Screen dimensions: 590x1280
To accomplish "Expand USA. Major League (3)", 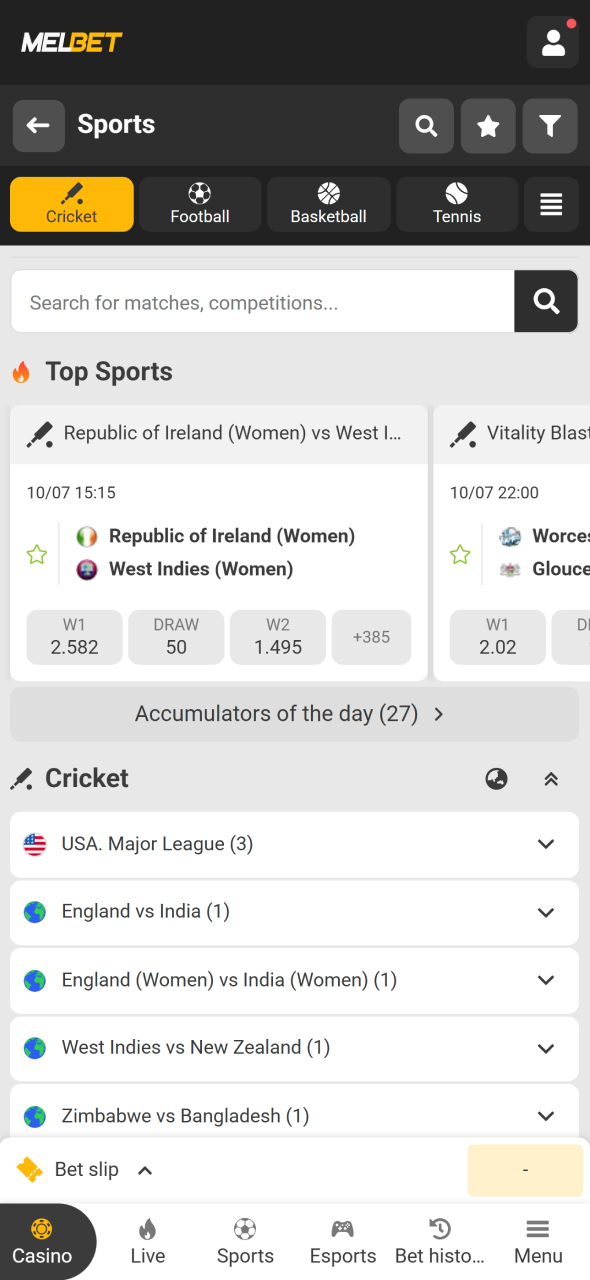I will [294, 844].
